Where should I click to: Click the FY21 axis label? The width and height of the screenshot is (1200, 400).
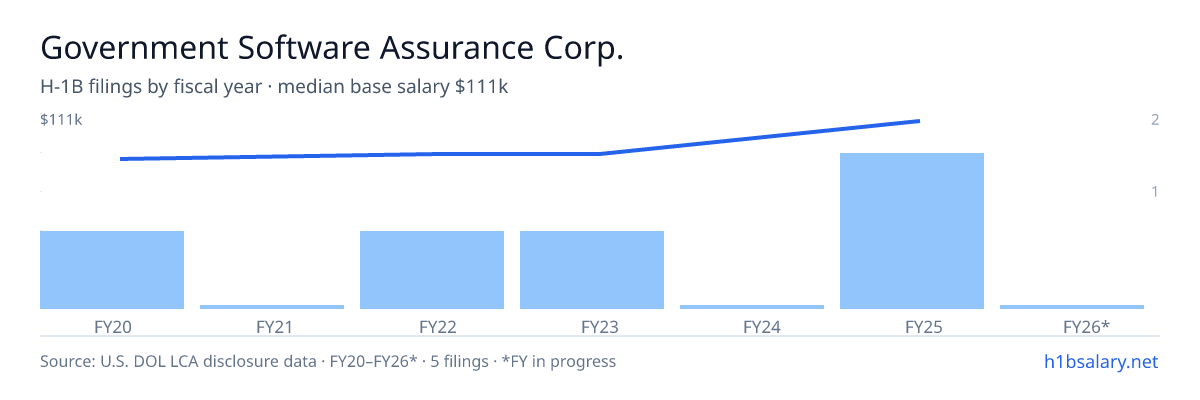coord(272,326)
